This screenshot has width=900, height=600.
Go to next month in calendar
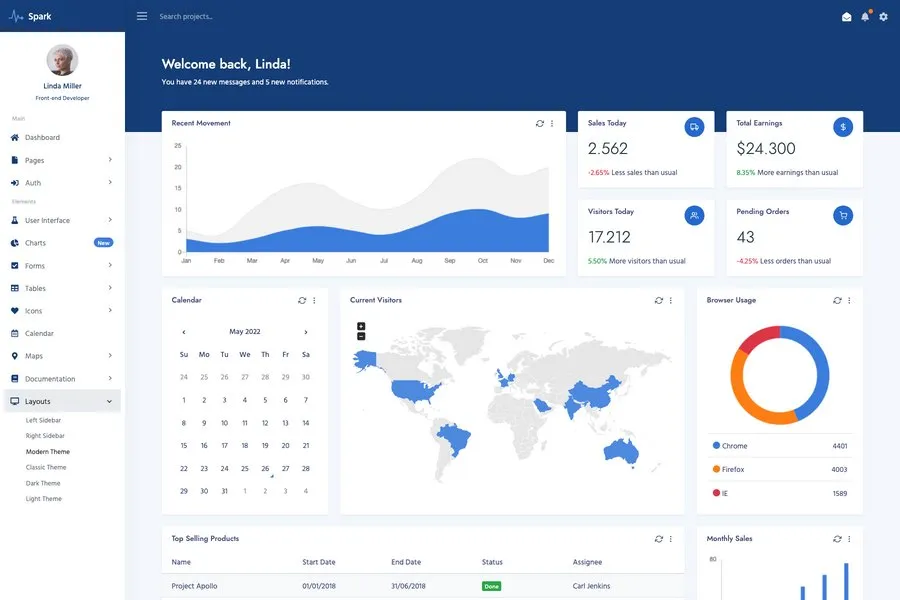pyautogui.click(x=305, y=332)
